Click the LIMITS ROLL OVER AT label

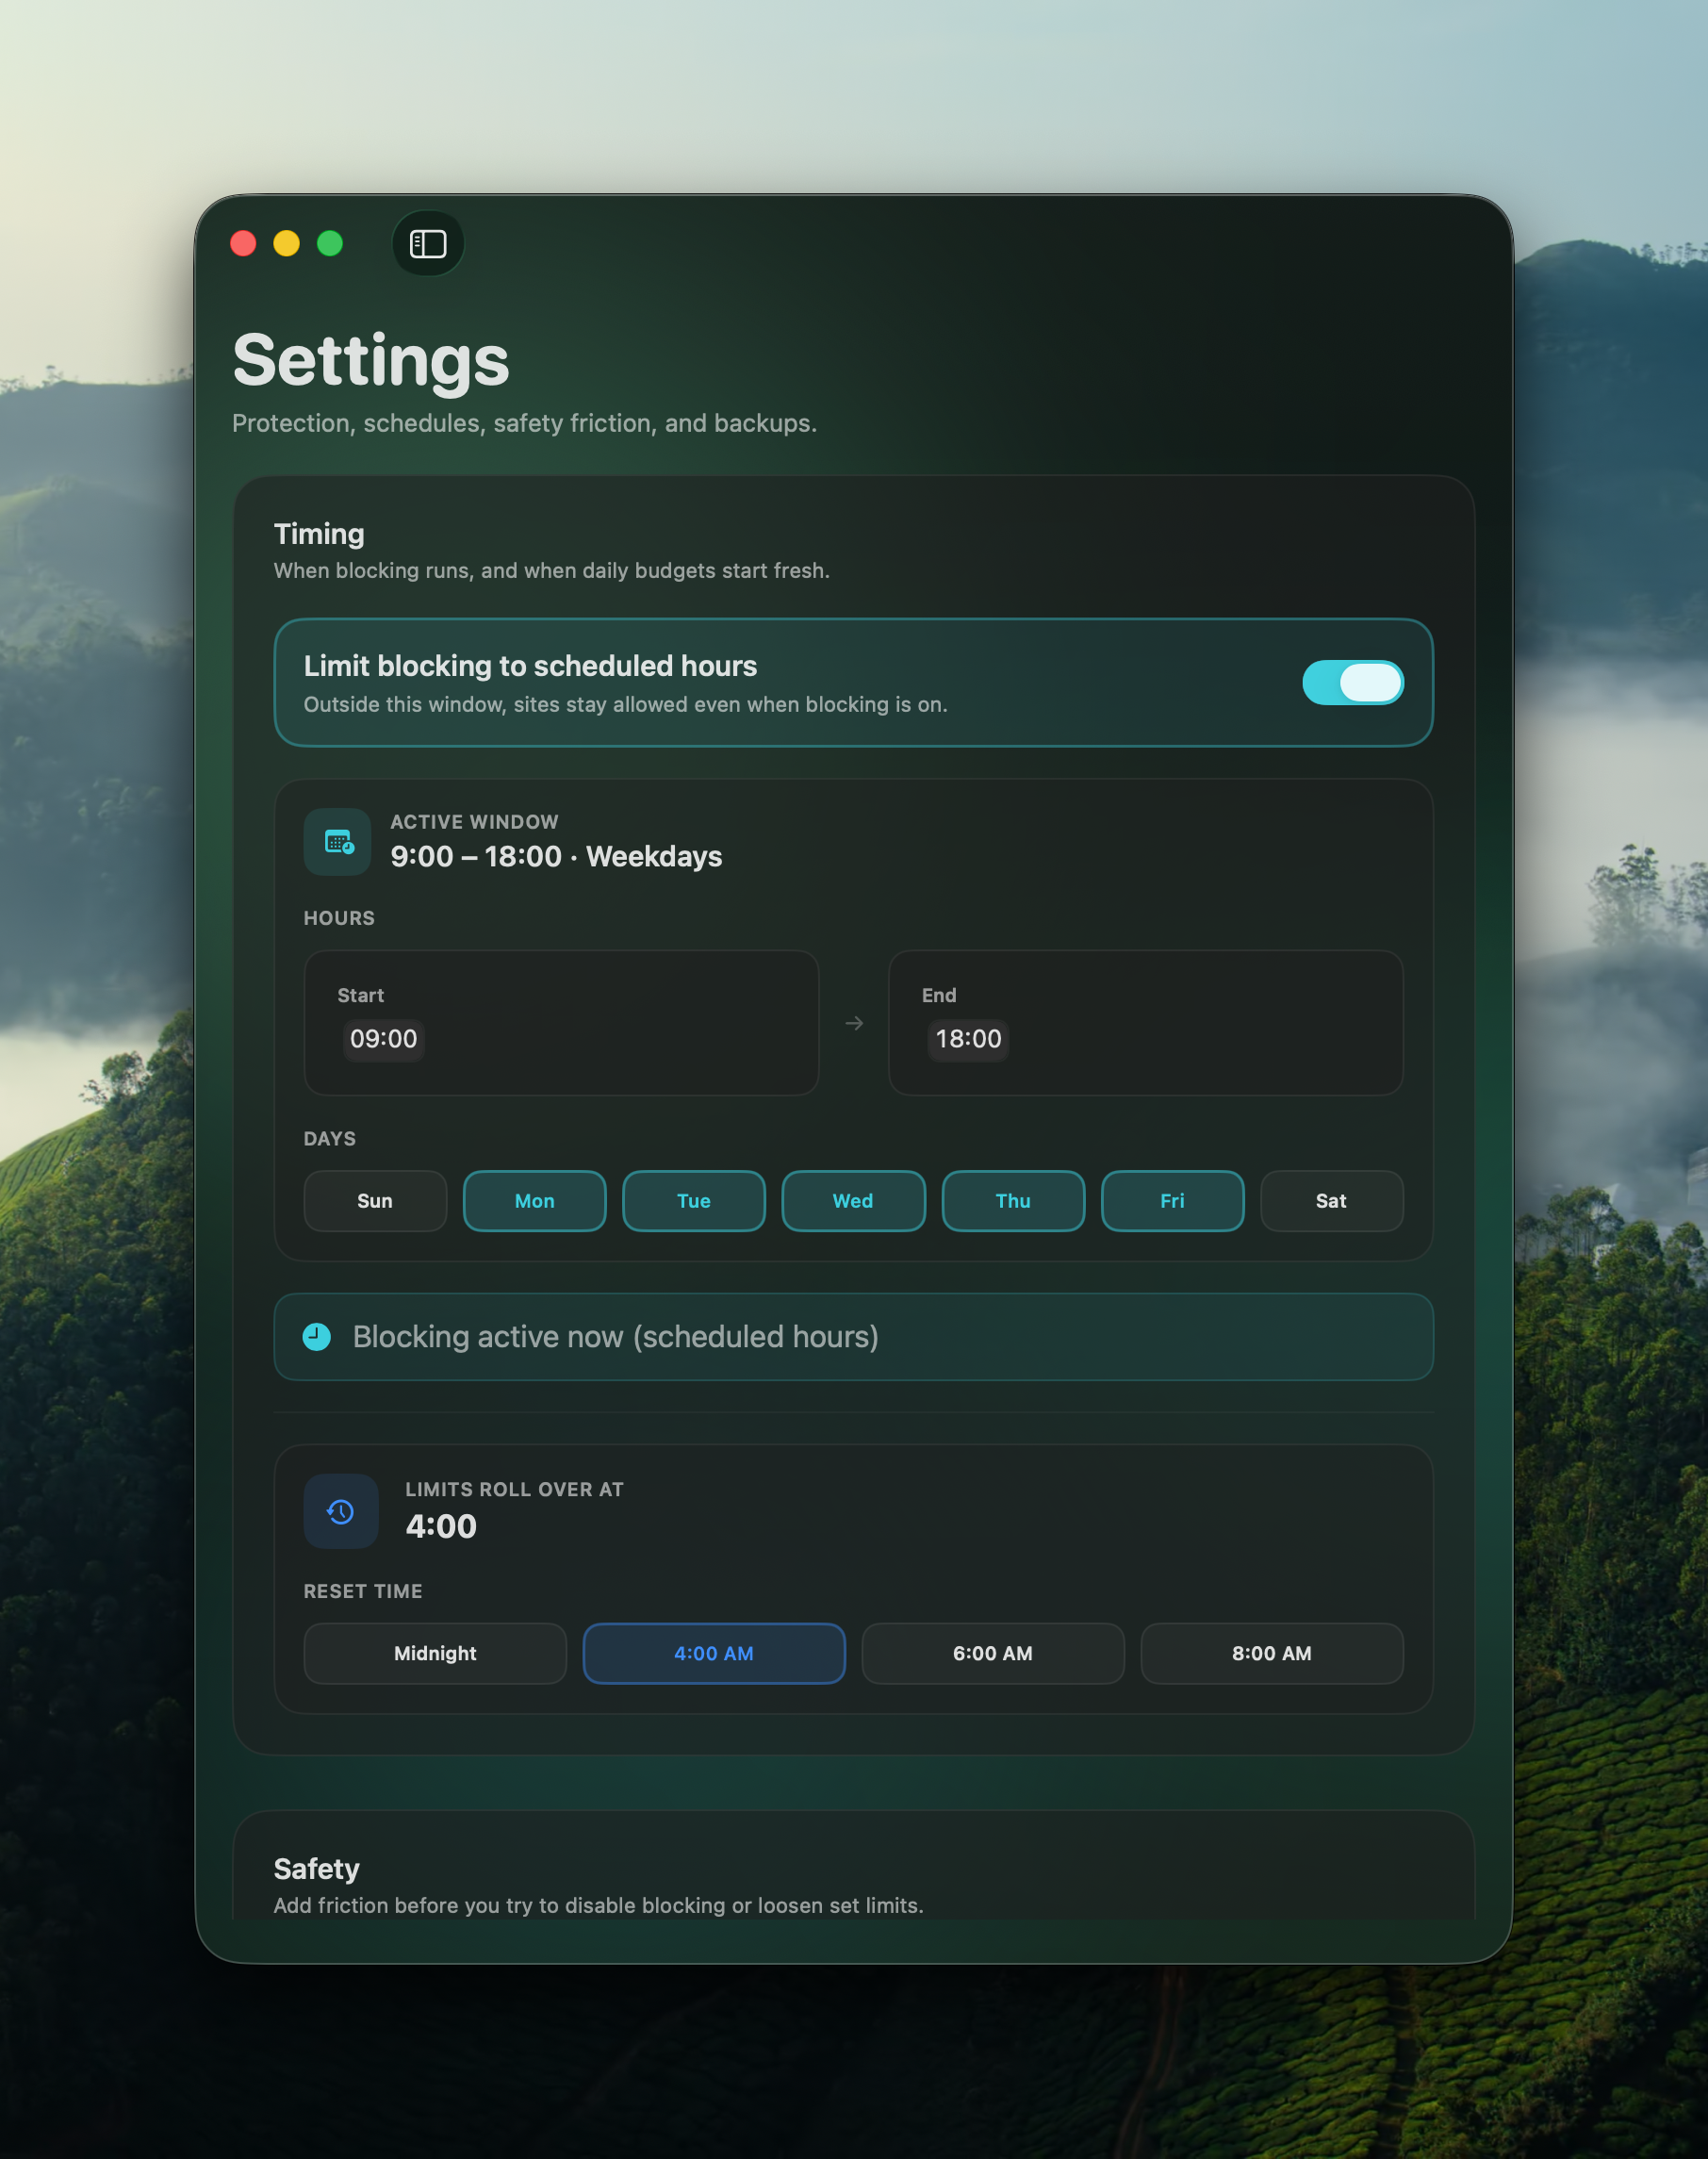(x=514, y=1489)
